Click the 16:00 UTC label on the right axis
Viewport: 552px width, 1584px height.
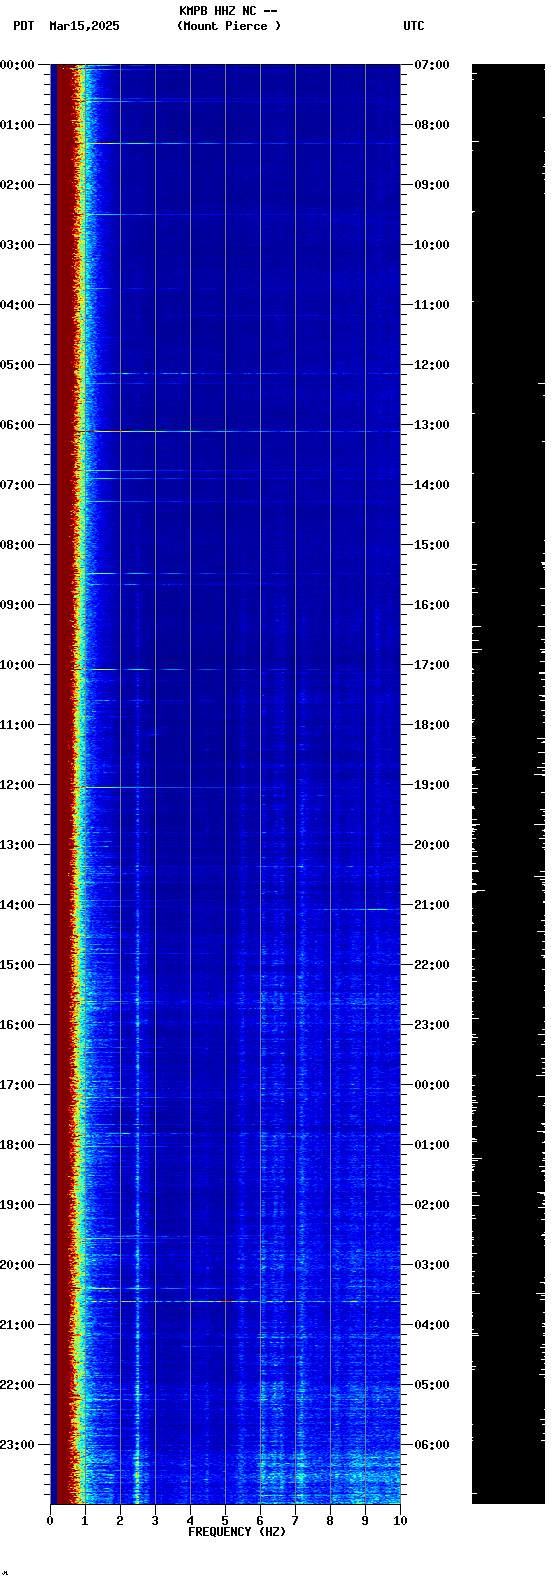432,605
